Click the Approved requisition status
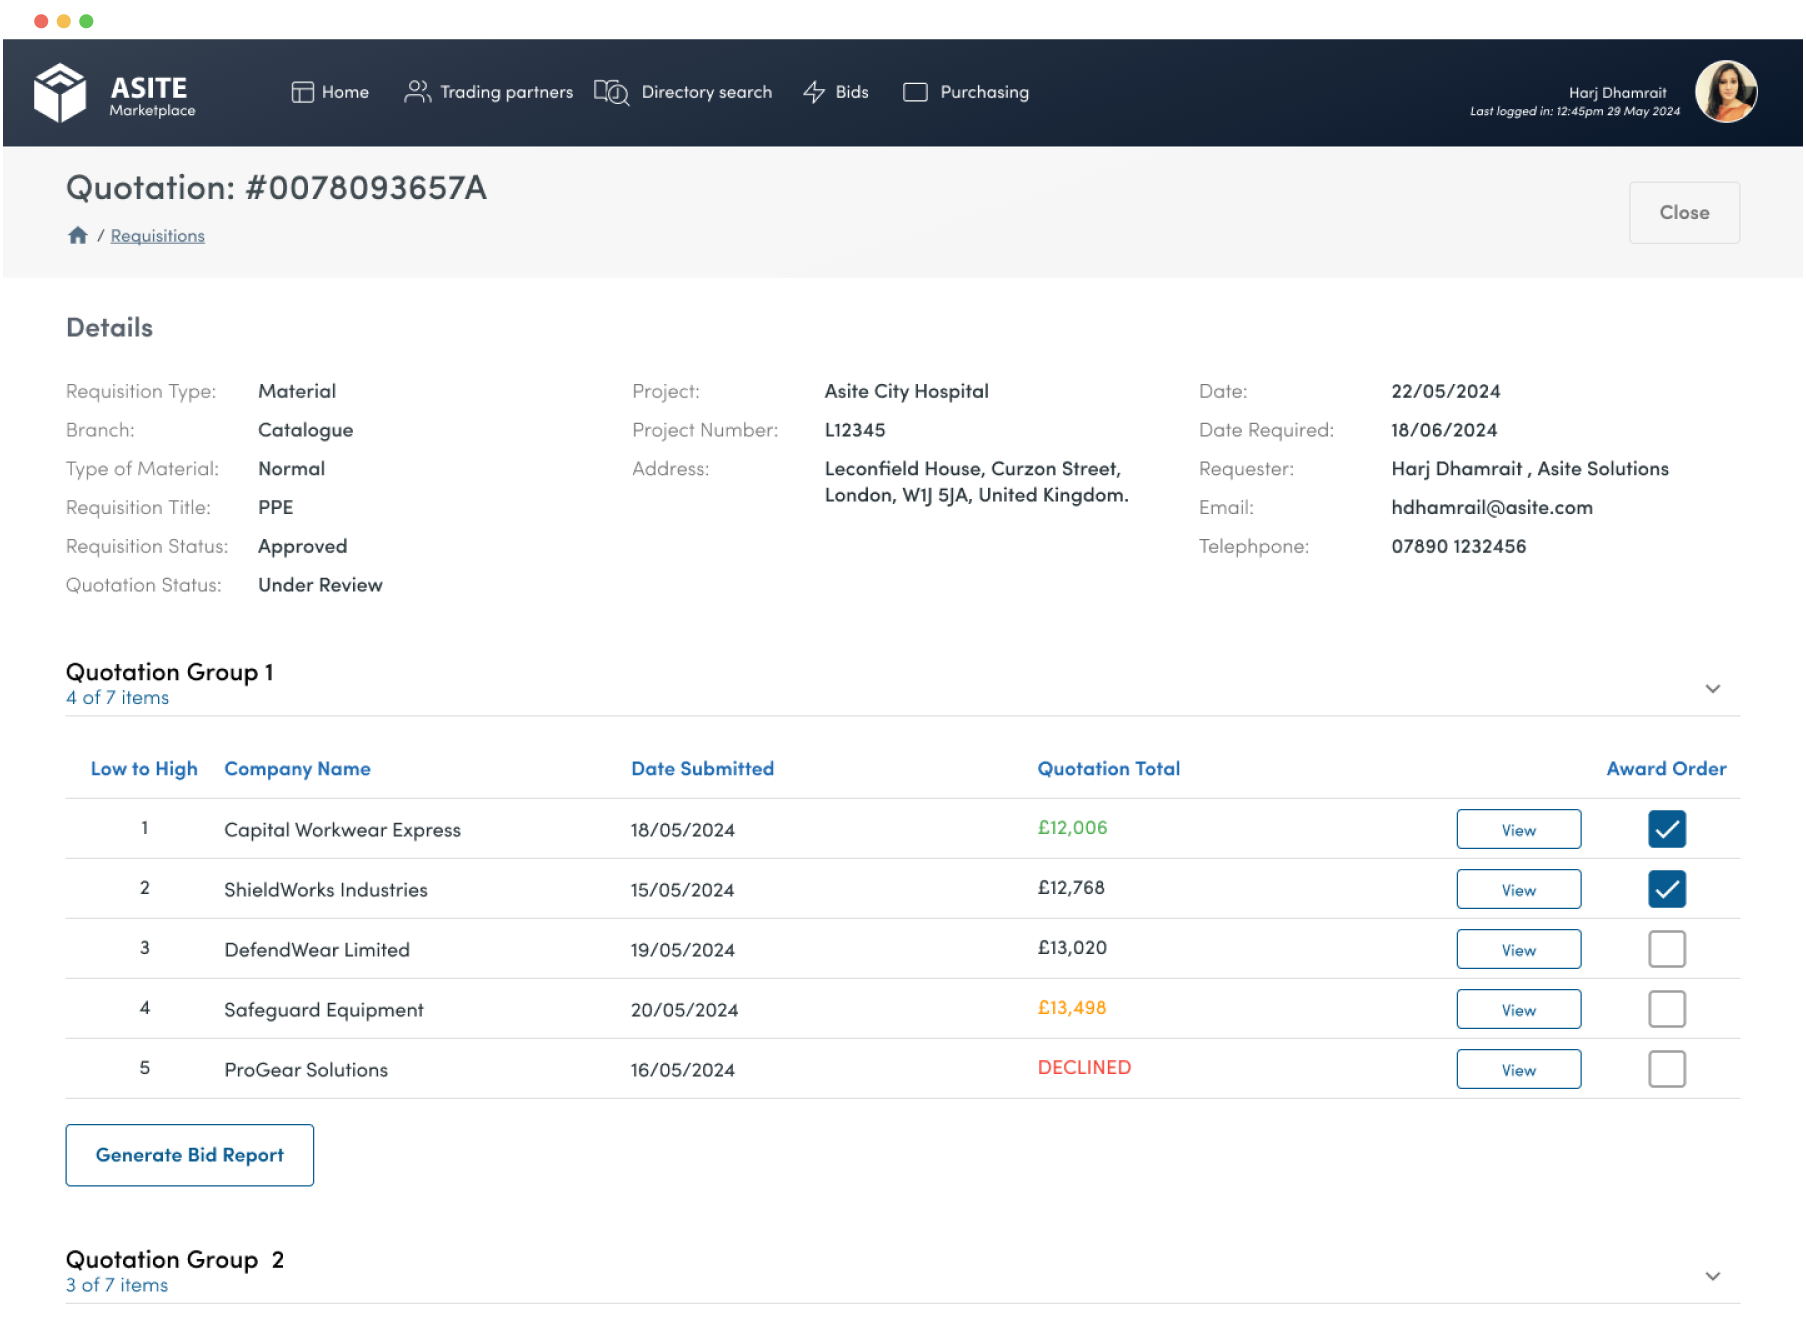The image size is (1806, 1322). (x=302, y=547)
